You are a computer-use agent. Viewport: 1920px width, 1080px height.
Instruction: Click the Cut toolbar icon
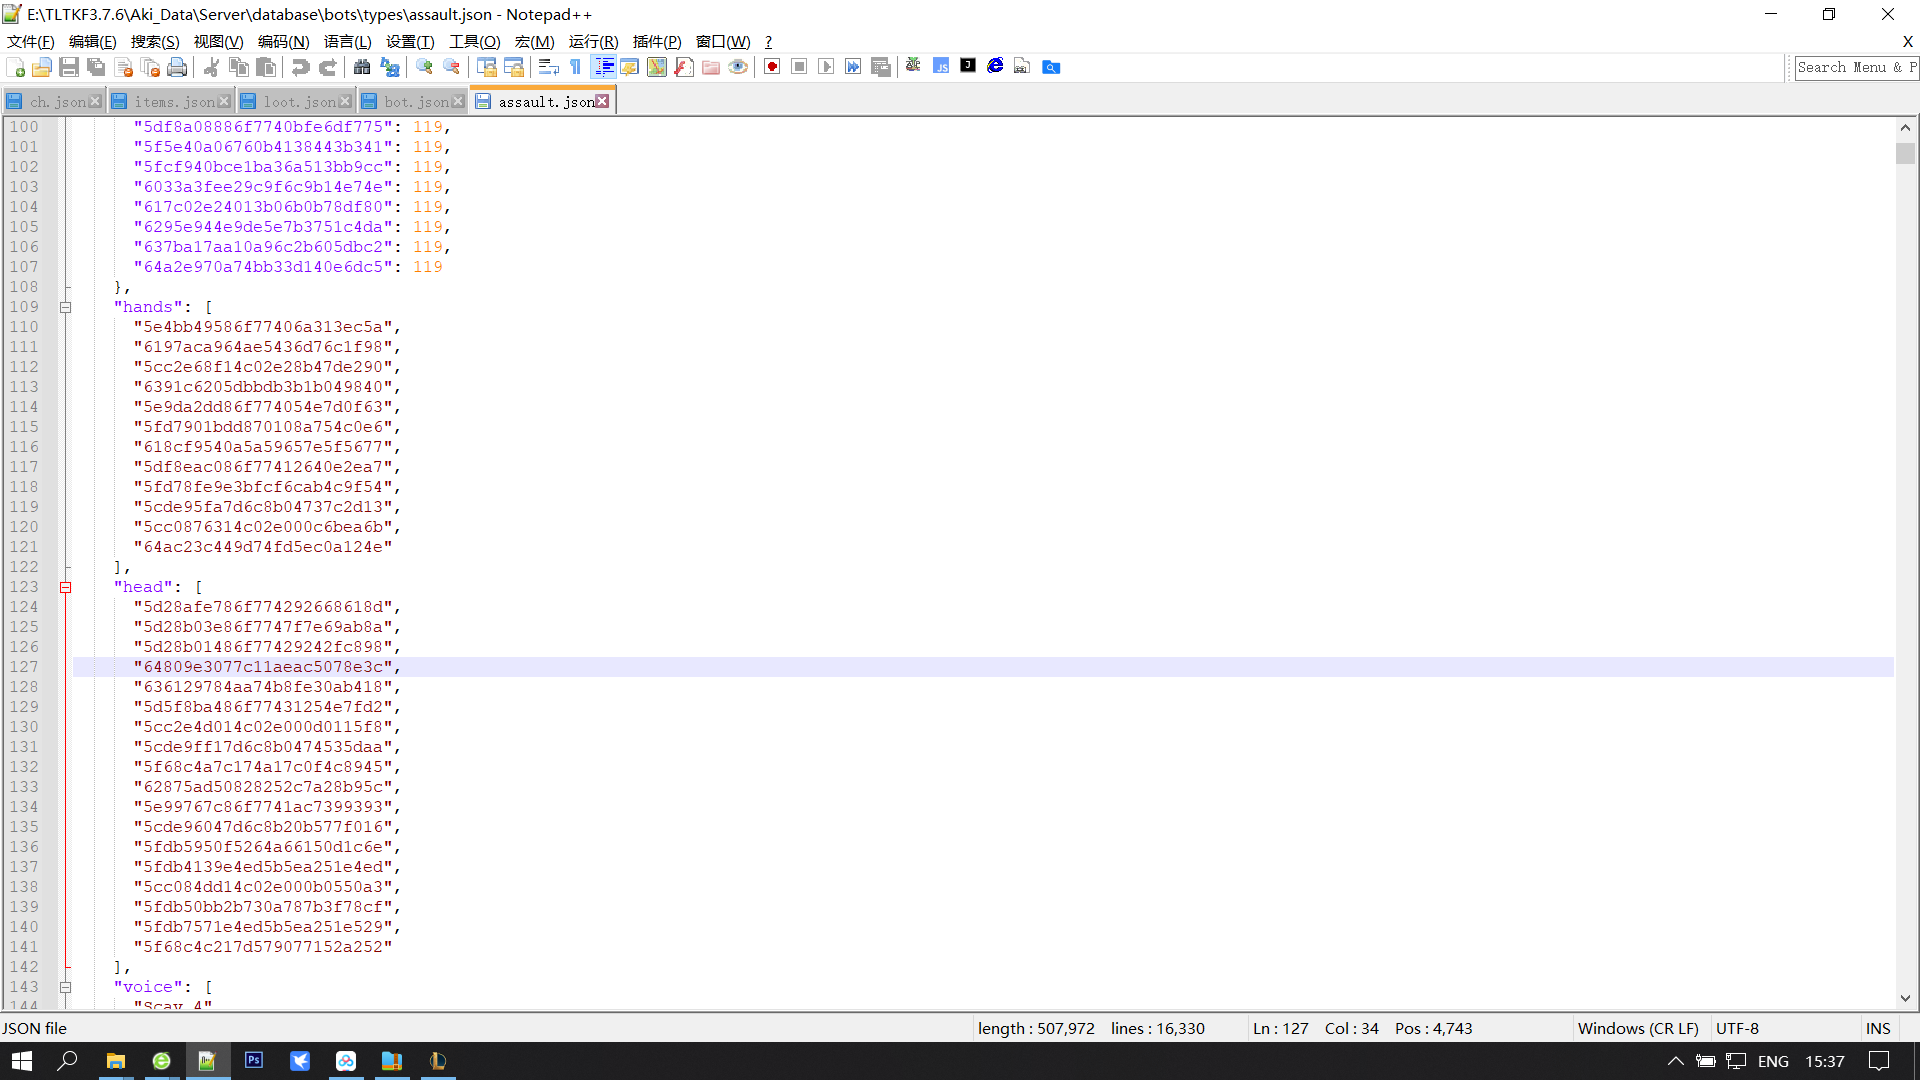[211, 67]
